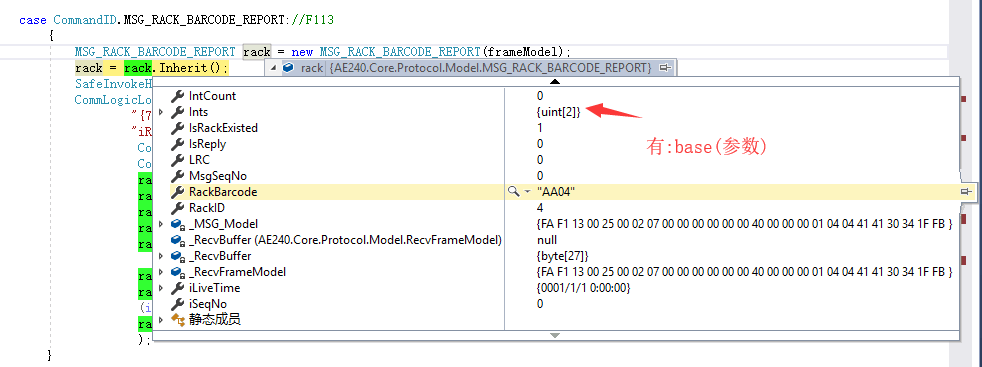Open the RackBarcode text visualizer magnifier

tap(514, 192)
